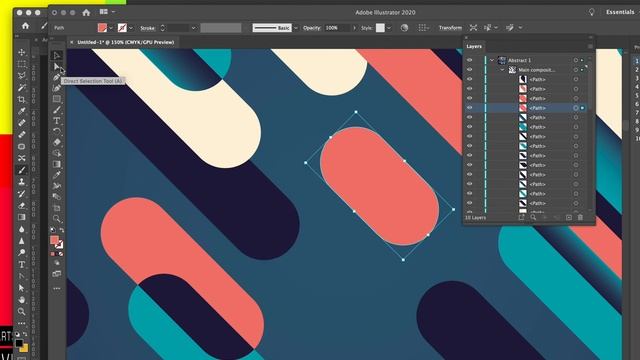Expand the Opacity slider arrow
The height and width of the screenshot is (360, 640).
[354, 28]
